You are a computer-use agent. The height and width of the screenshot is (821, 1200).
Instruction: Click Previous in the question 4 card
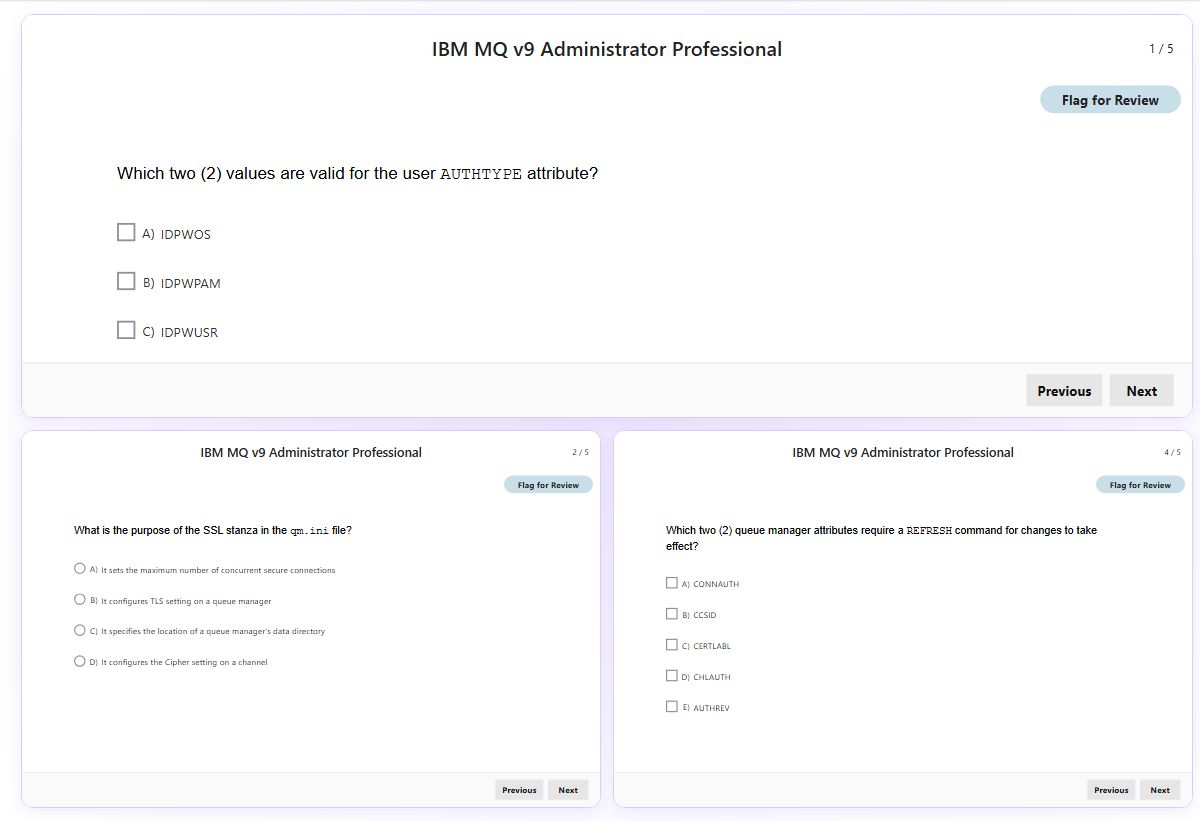[x=1111, y=790]
